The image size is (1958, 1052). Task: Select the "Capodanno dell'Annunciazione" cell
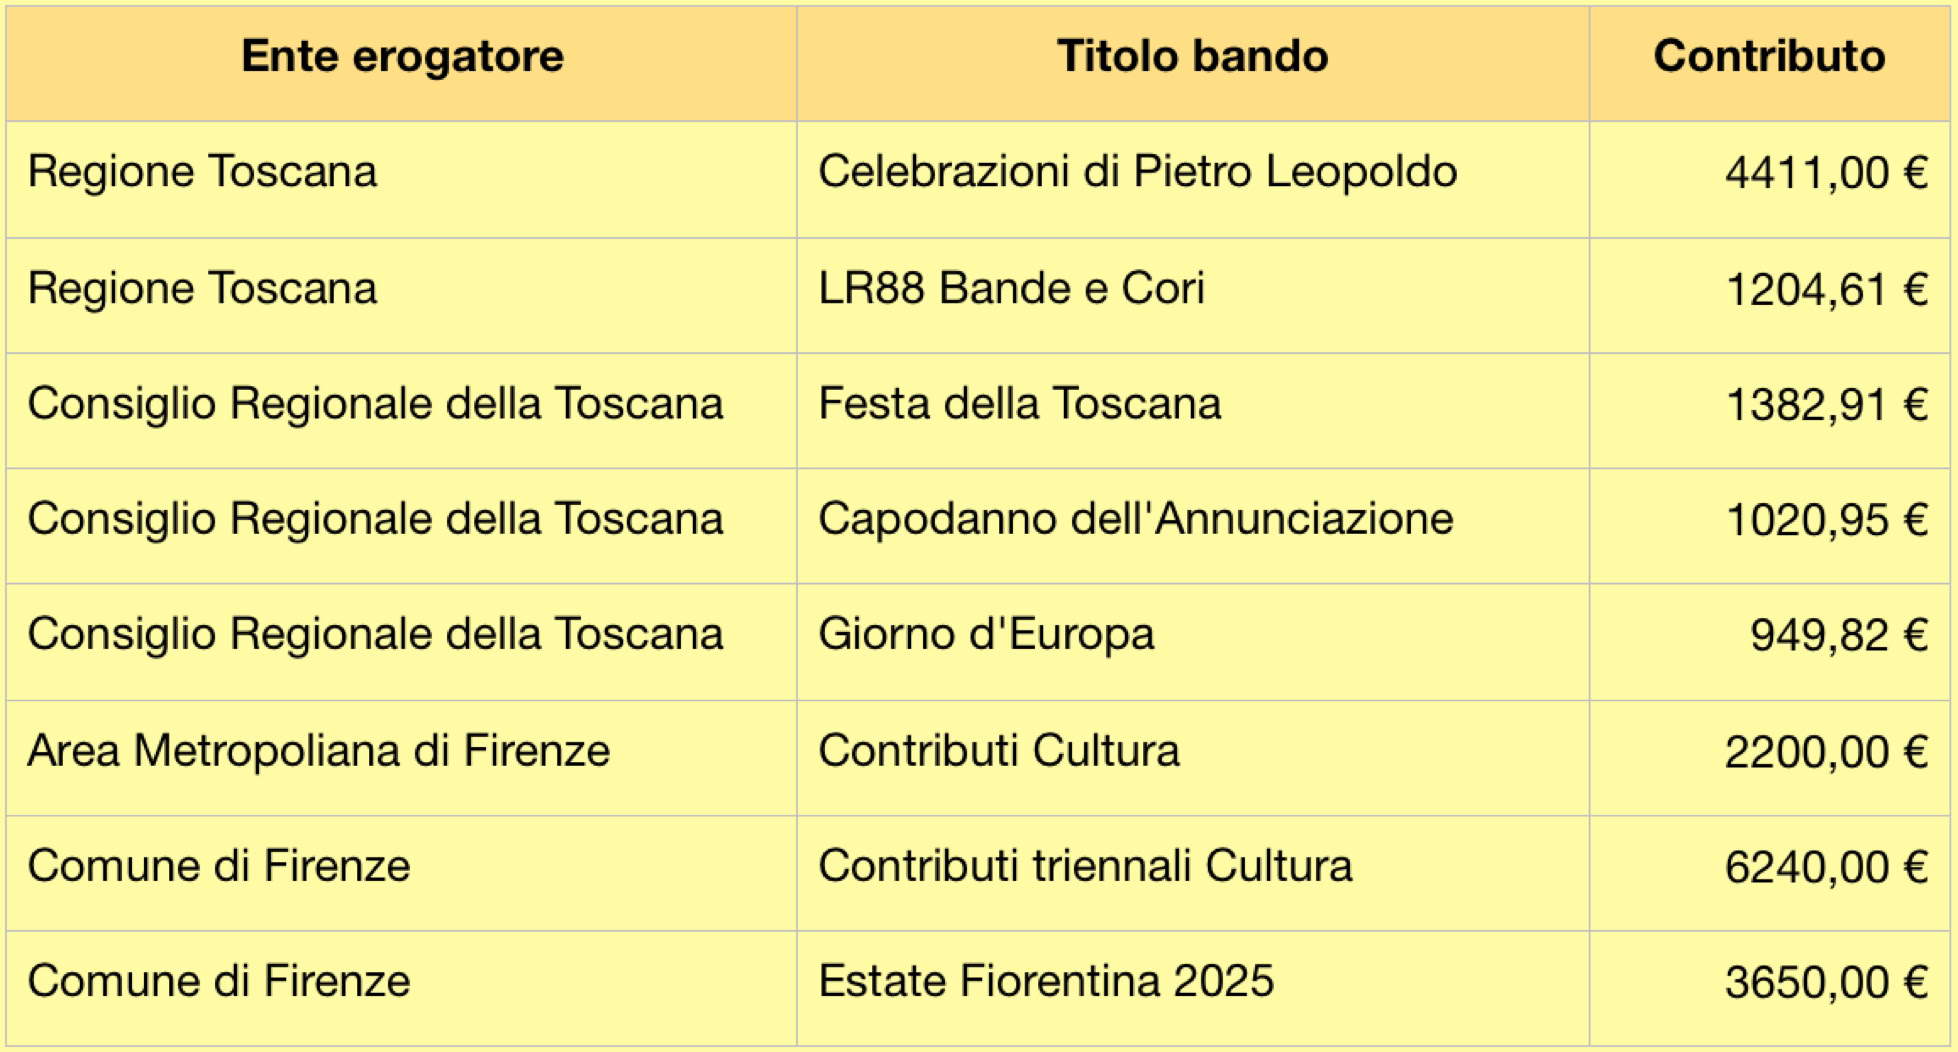(x=1135, y=519)
